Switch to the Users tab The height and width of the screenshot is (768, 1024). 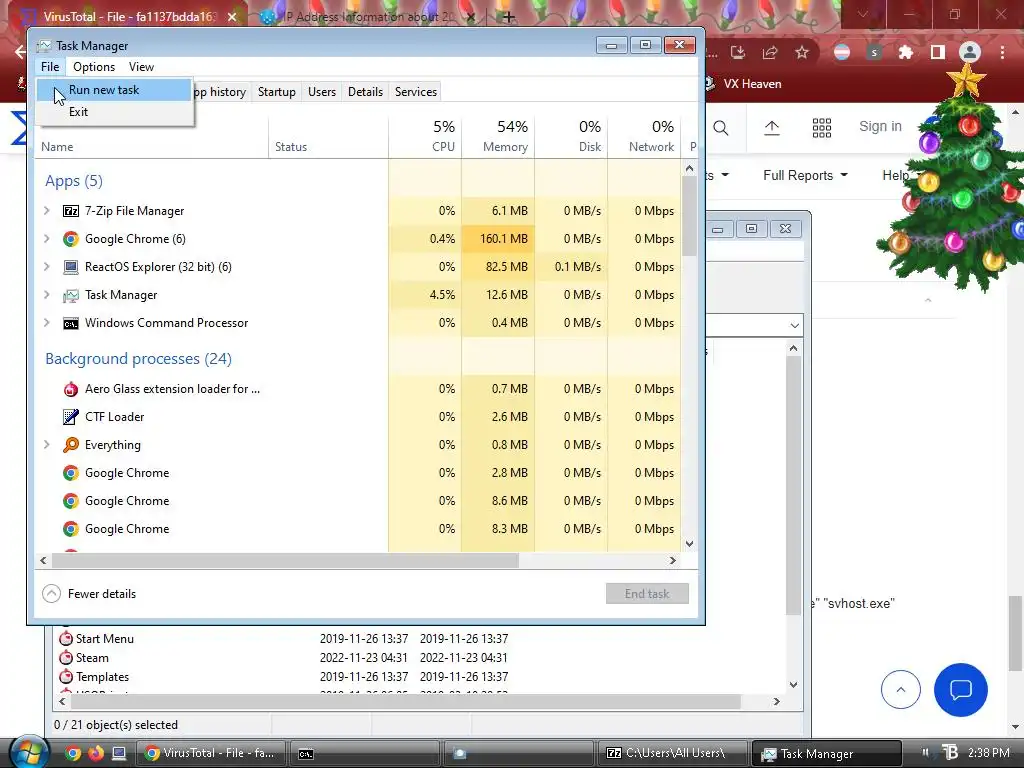321,91
